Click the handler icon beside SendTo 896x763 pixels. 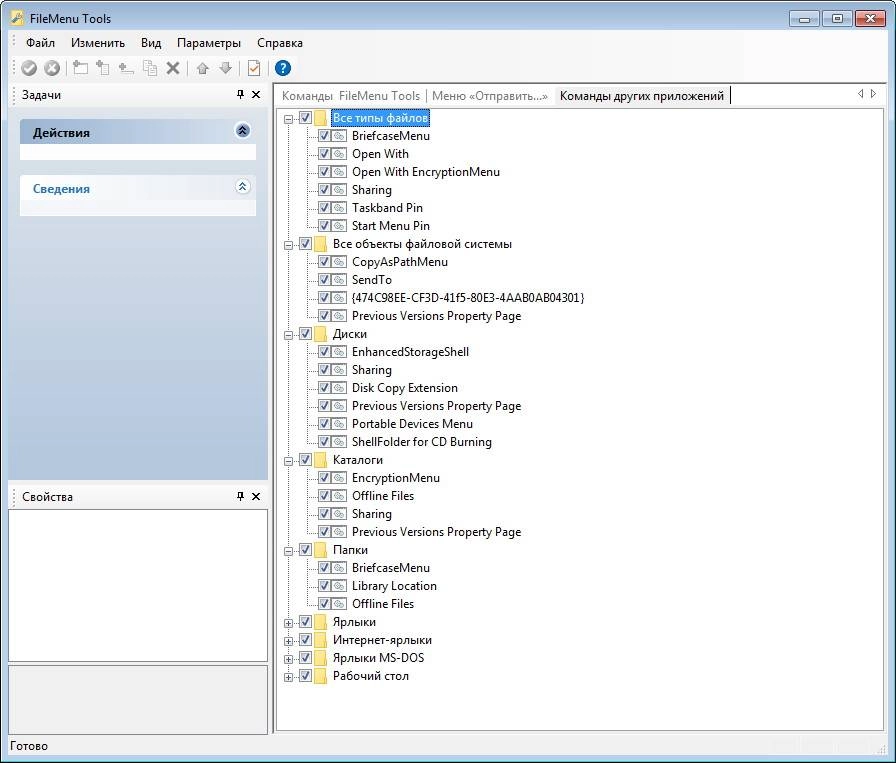coord(339,280)
